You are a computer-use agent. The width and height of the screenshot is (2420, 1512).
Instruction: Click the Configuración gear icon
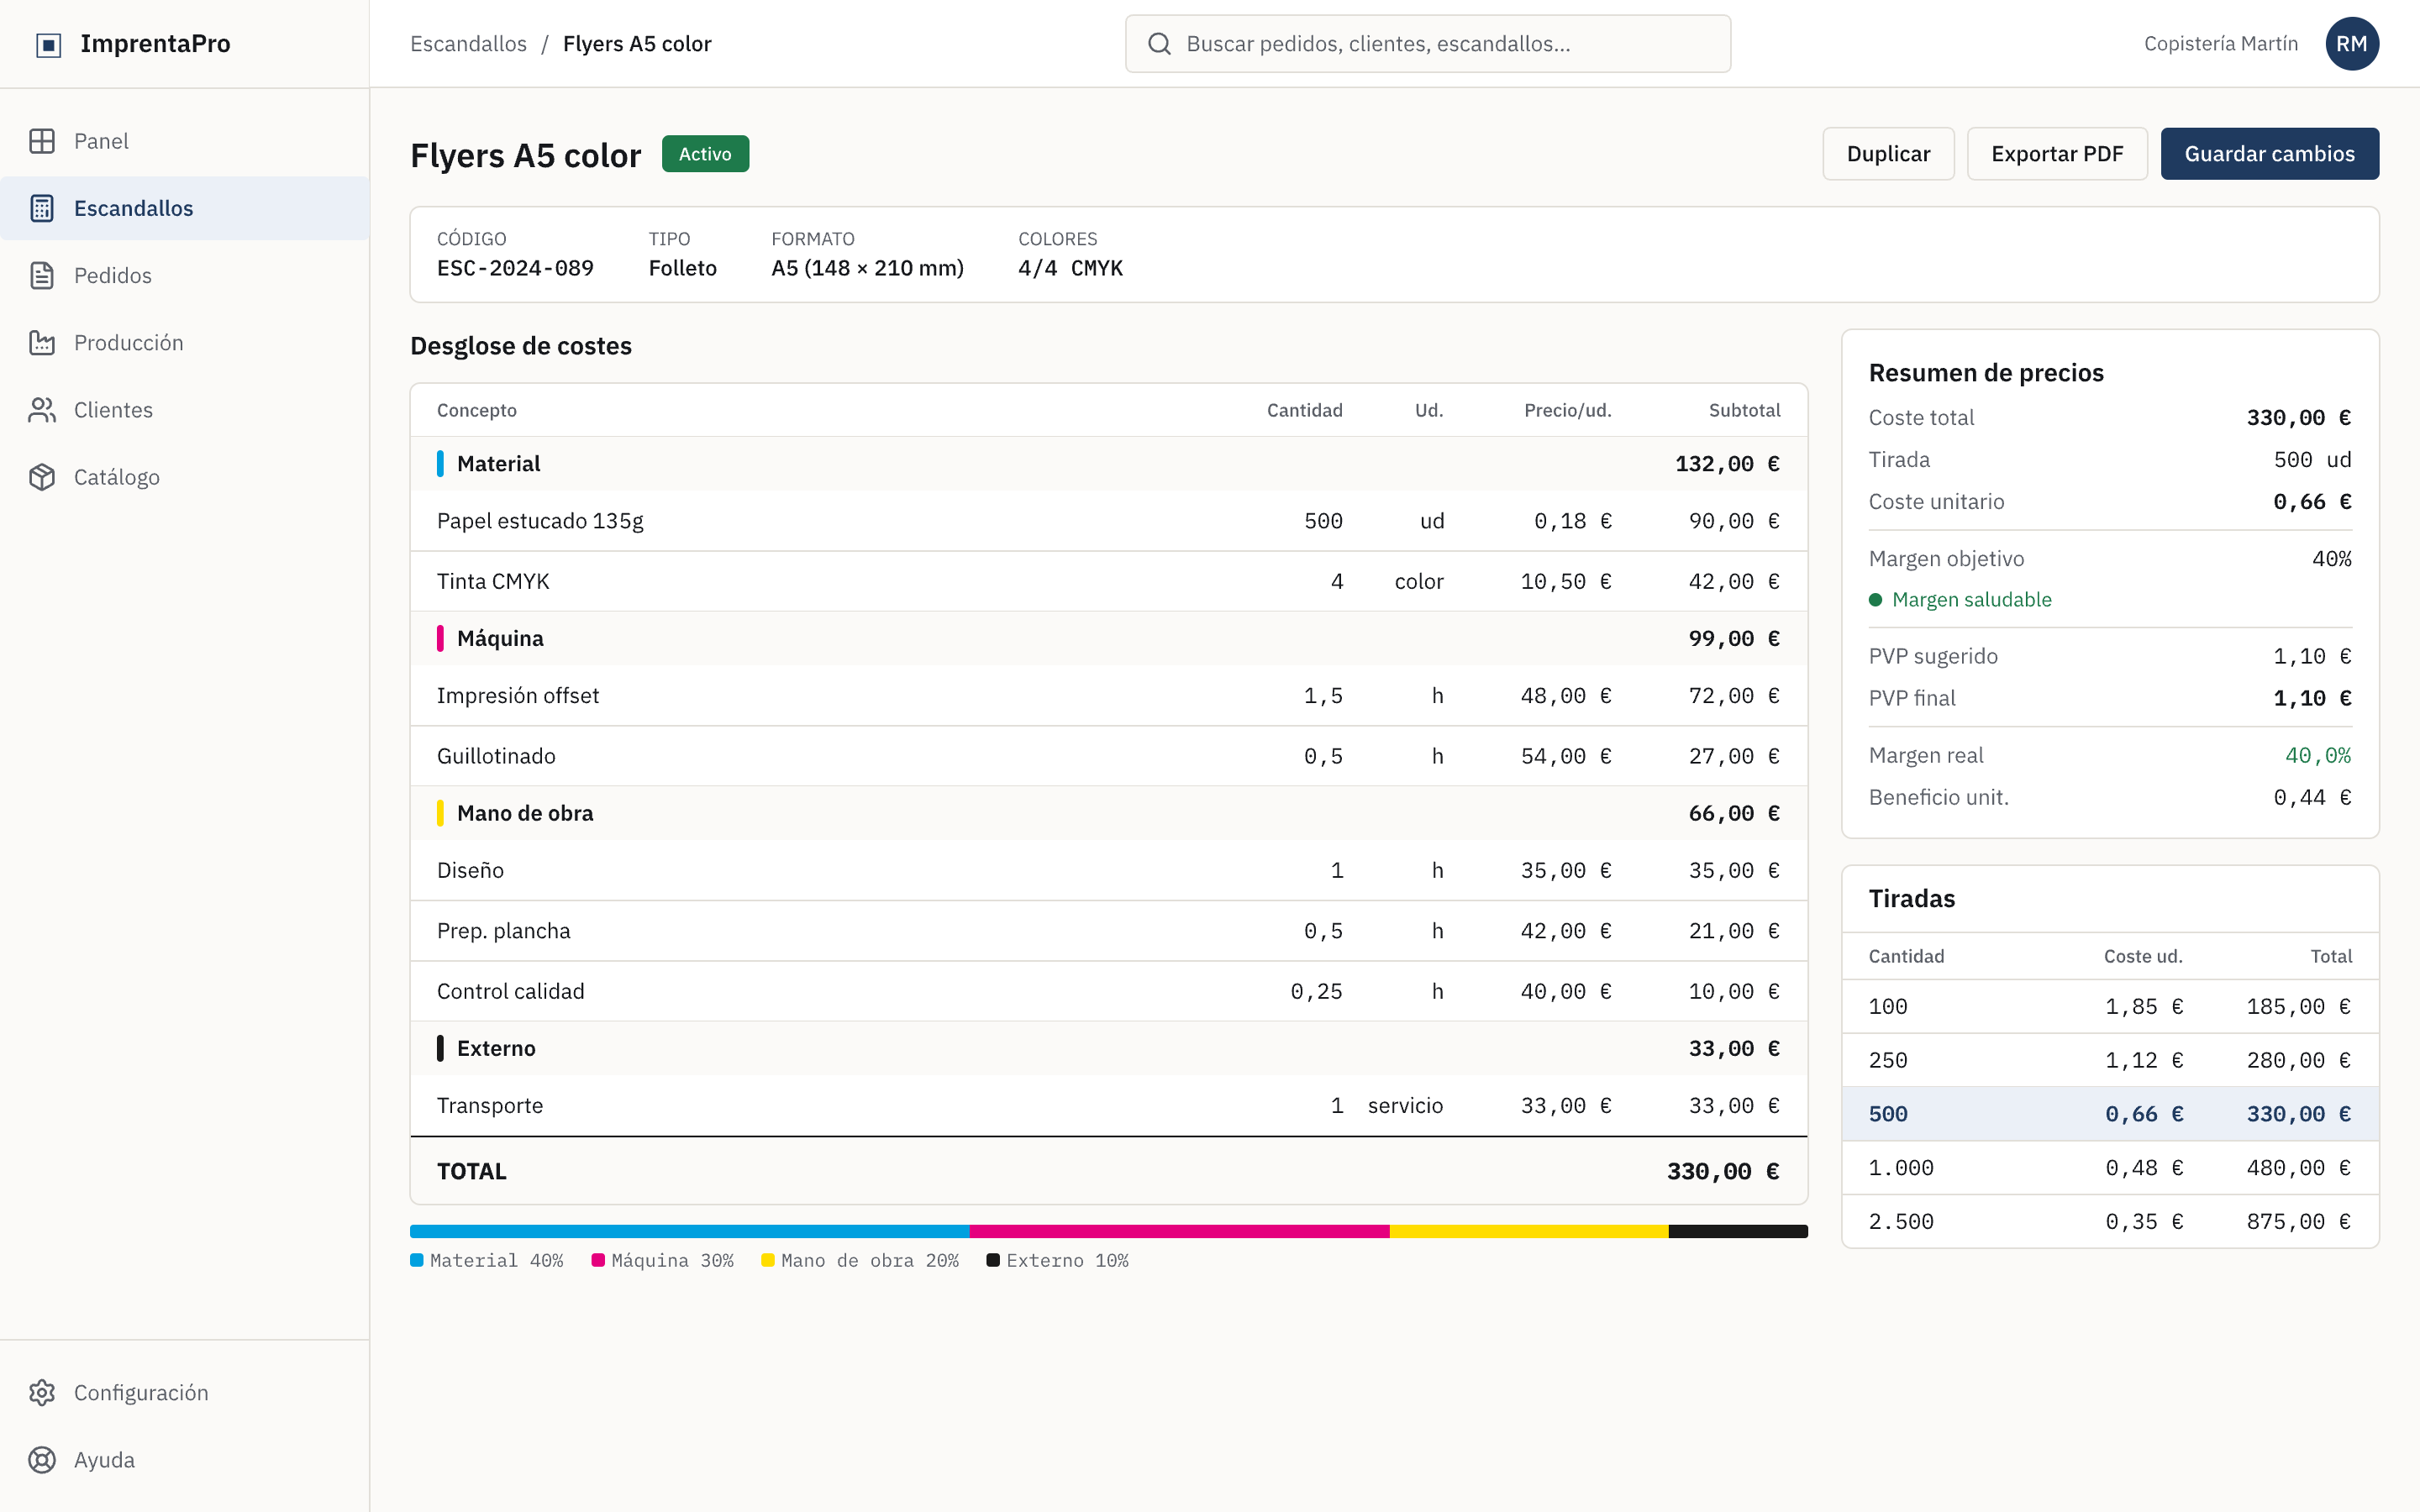click(42, 1393)
